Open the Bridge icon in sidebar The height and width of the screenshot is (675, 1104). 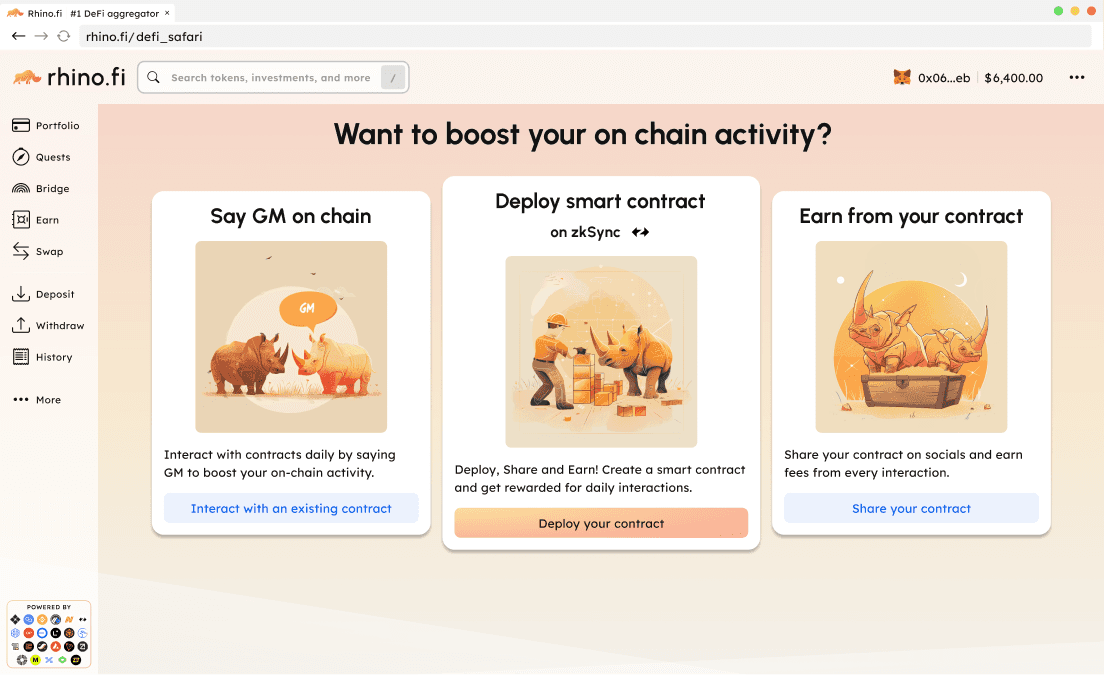pos(20,189)
